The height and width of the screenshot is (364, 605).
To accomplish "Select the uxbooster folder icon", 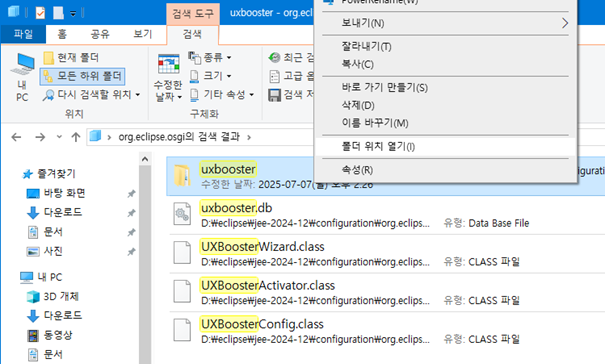I will point(182,176).
